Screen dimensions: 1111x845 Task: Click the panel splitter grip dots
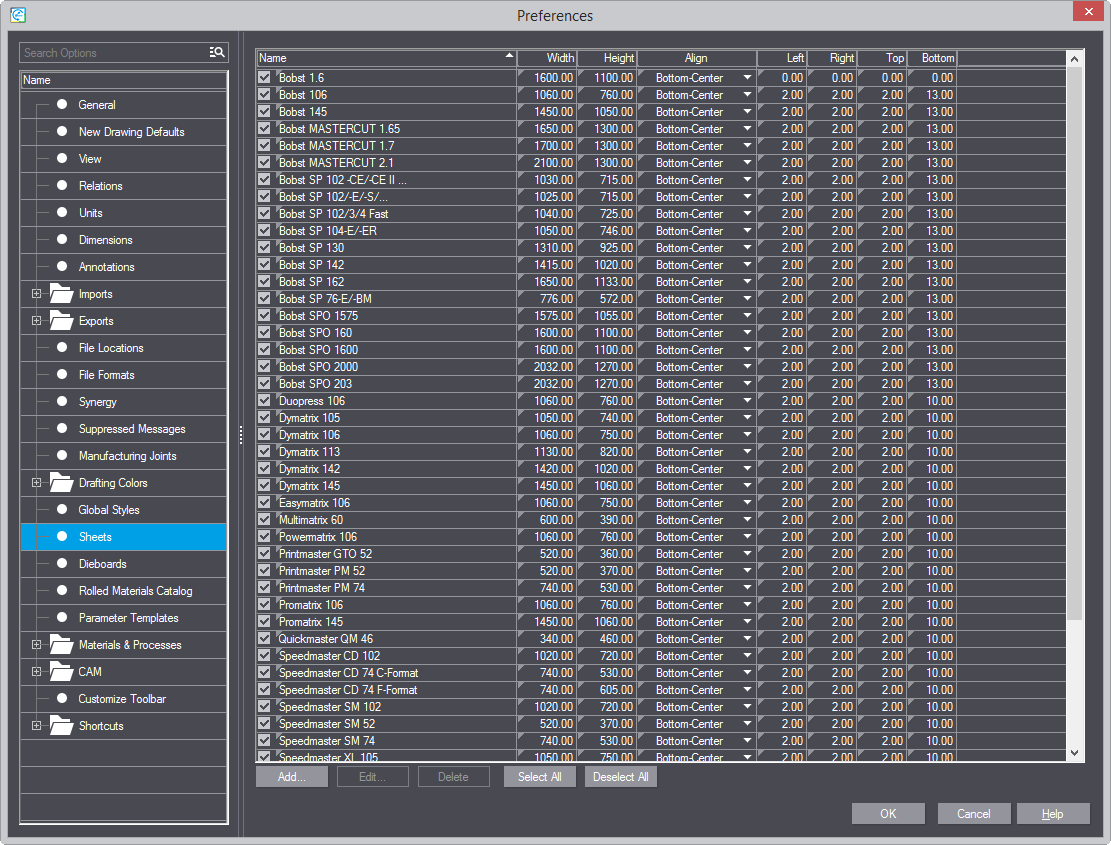click(241, 435)
